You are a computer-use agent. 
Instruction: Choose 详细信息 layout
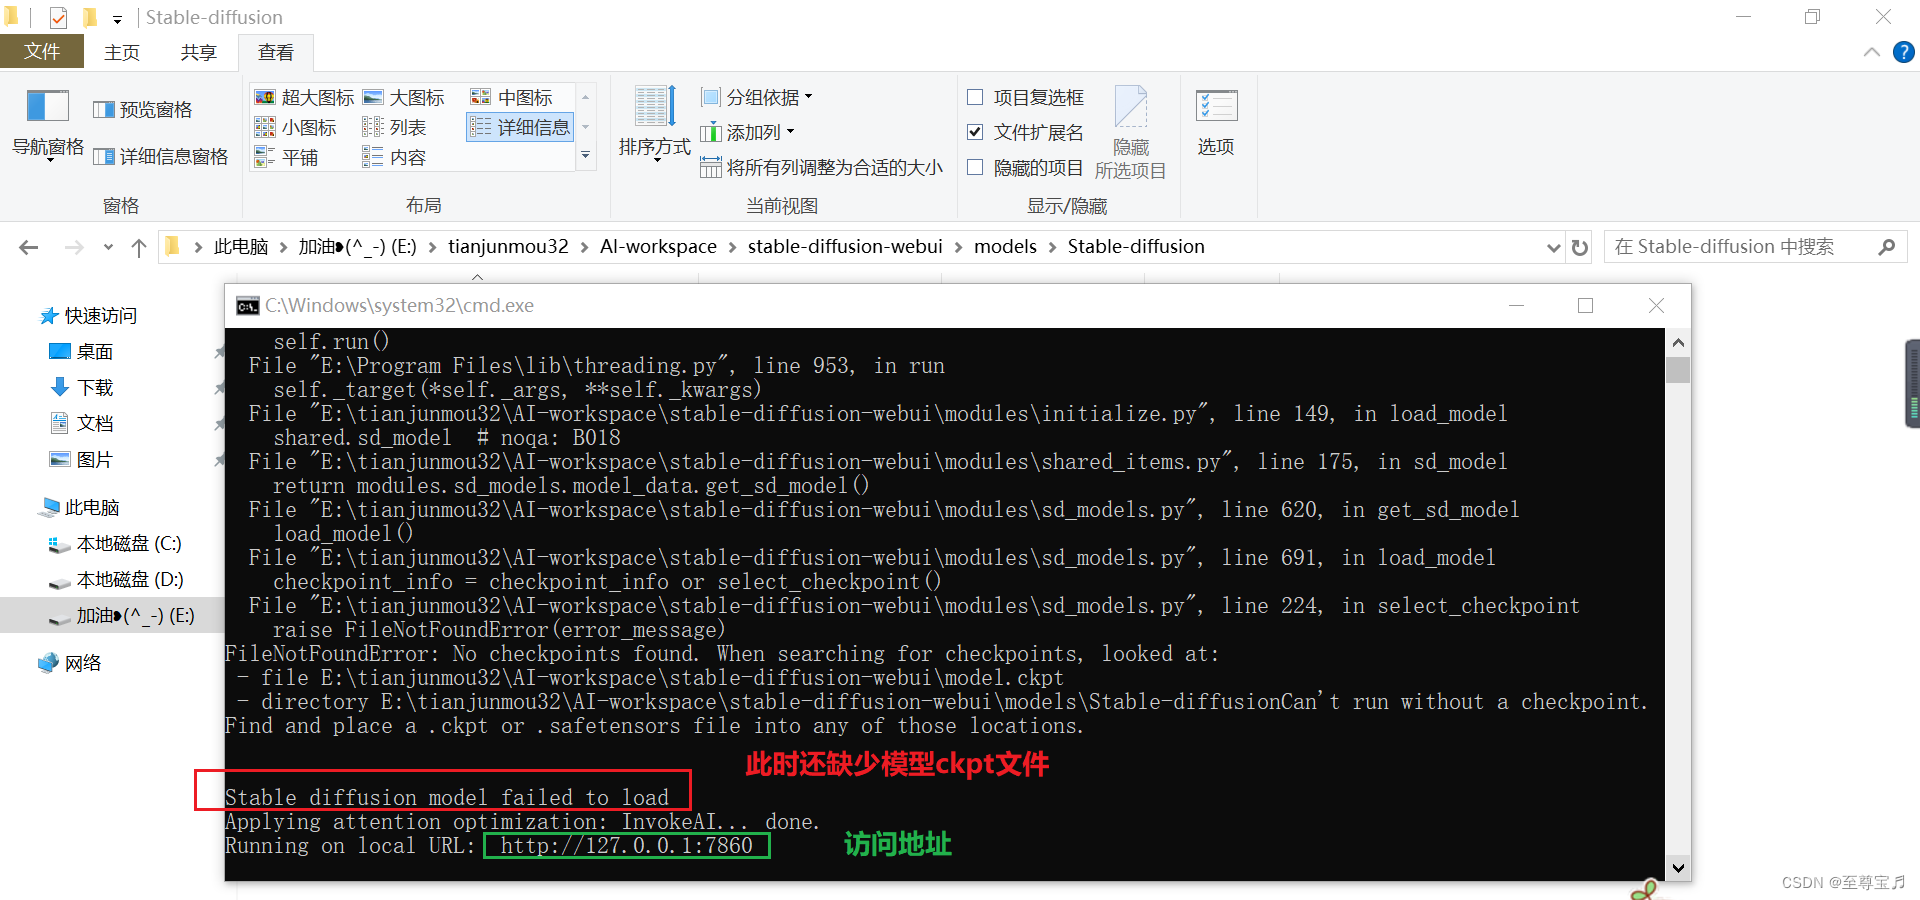(520, 127)
